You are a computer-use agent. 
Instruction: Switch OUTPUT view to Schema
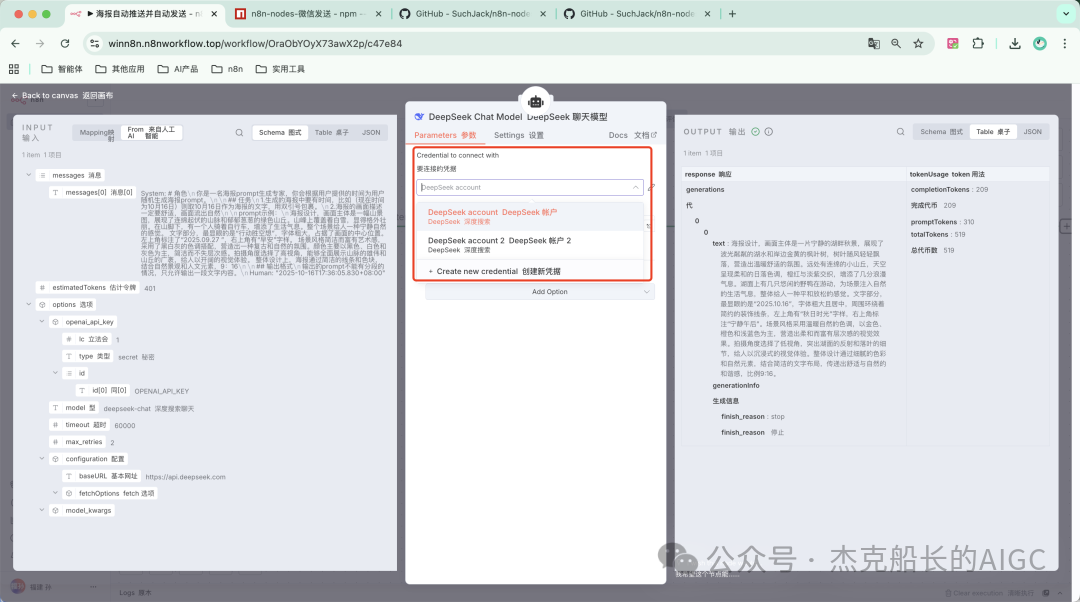(x=941, y=132)
